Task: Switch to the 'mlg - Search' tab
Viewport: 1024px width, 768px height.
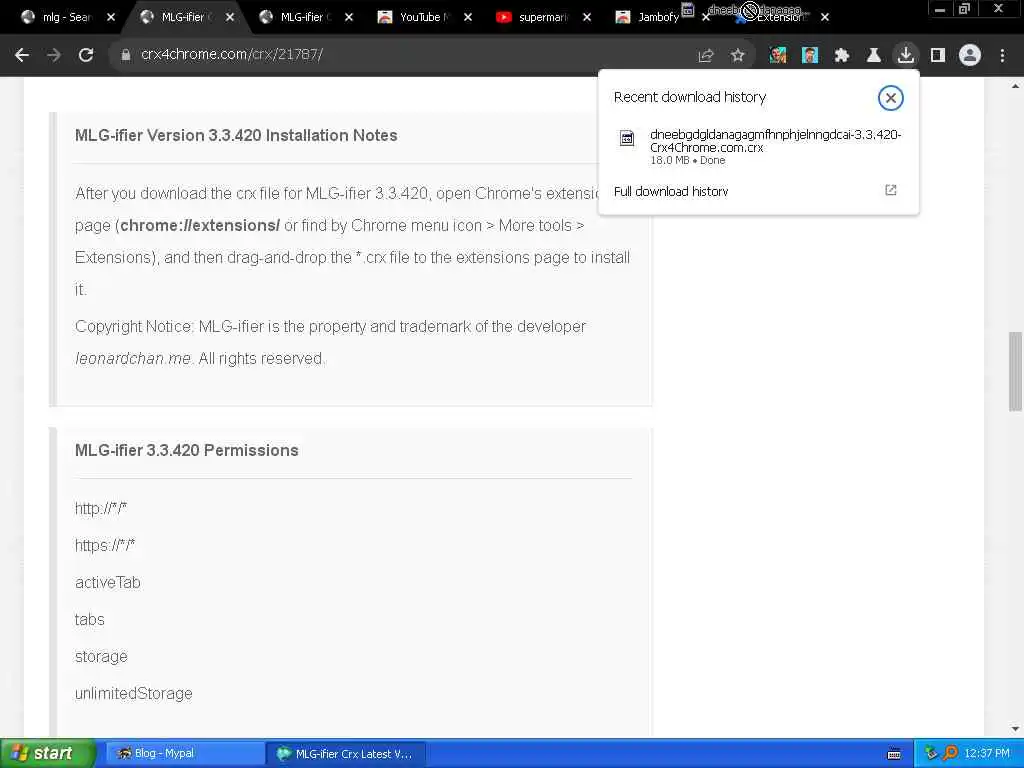Action: tap(67, 17)
